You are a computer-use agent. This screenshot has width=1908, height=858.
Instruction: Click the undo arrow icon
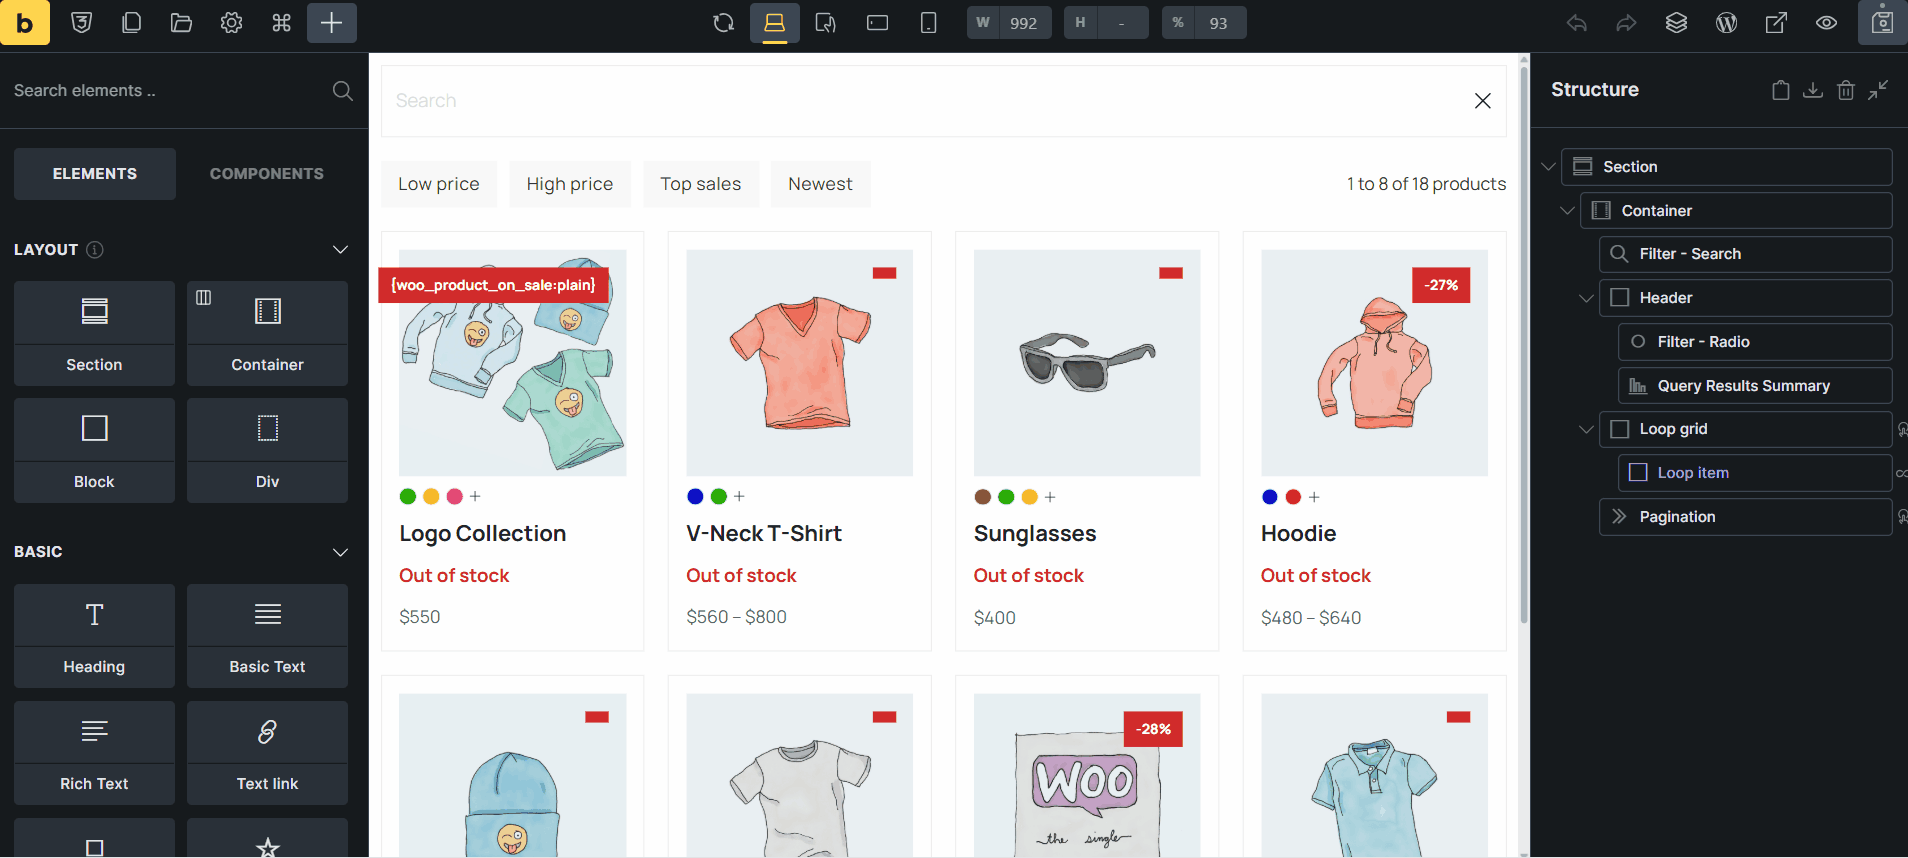[x=1577, y=22]
